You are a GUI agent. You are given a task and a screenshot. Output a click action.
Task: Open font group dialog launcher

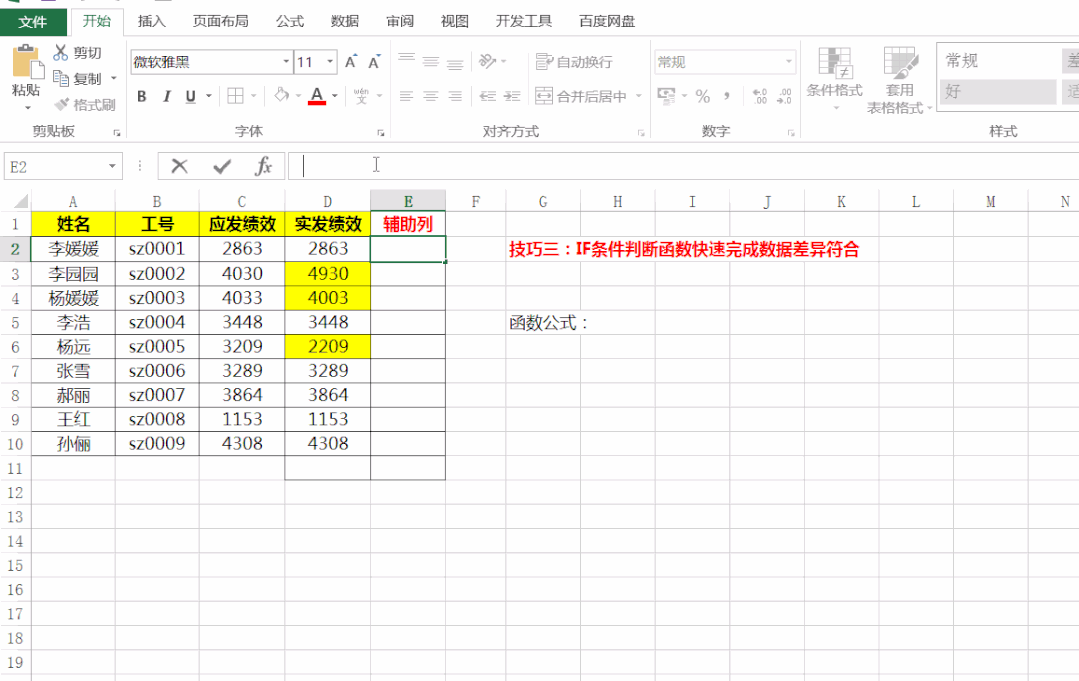point(381,133)
